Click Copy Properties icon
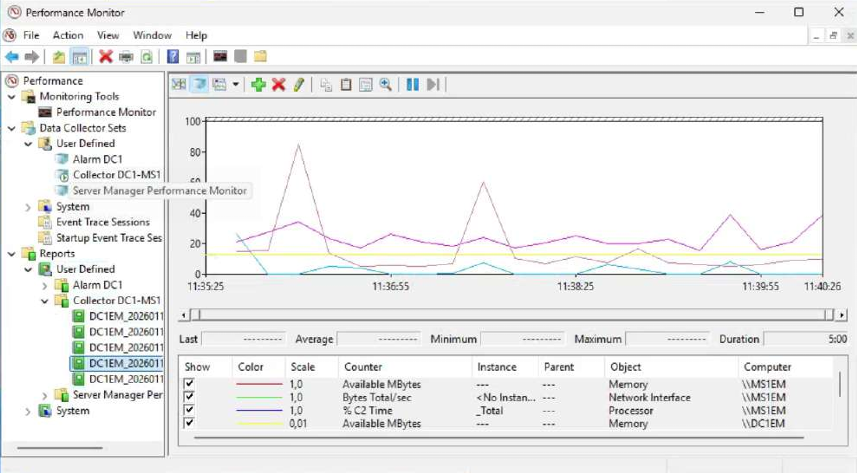 pyautogui.click(x=326, y=84)
